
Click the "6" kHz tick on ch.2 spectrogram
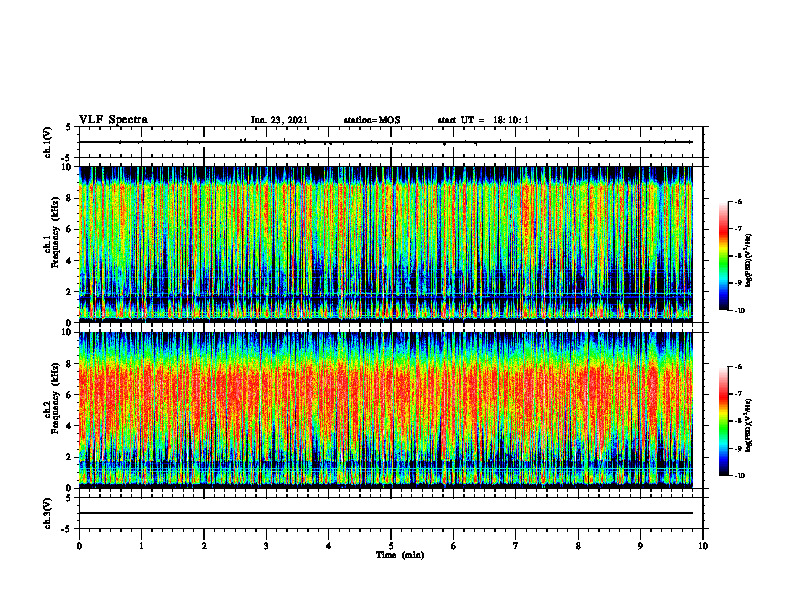pos(70,394)
